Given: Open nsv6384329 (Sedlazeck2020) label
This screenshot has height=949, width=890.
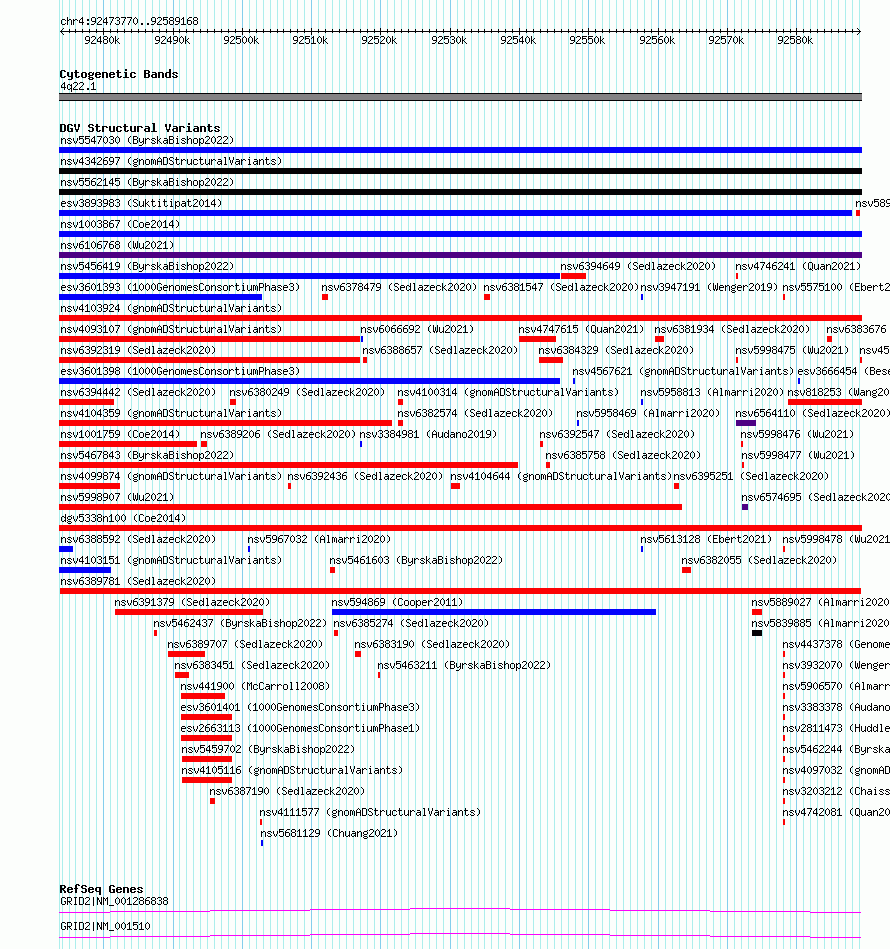Looking at the screenshot, I should click(x=616, y=350).
